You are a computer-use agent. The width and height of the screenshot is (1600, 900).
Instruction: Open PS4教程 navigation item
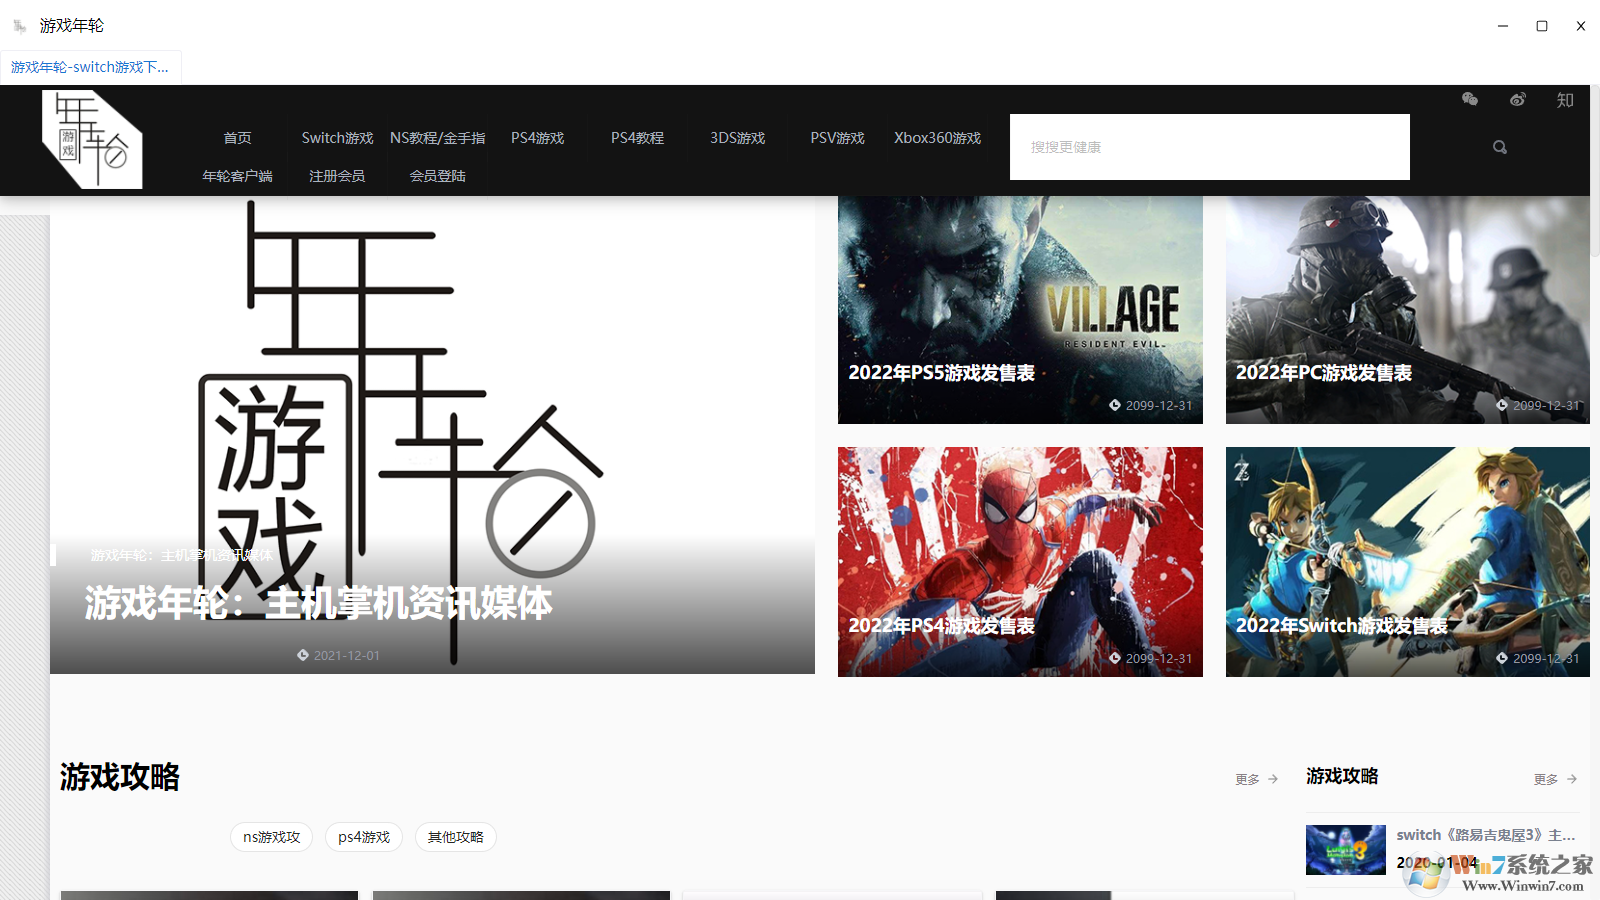click(638, 138)
